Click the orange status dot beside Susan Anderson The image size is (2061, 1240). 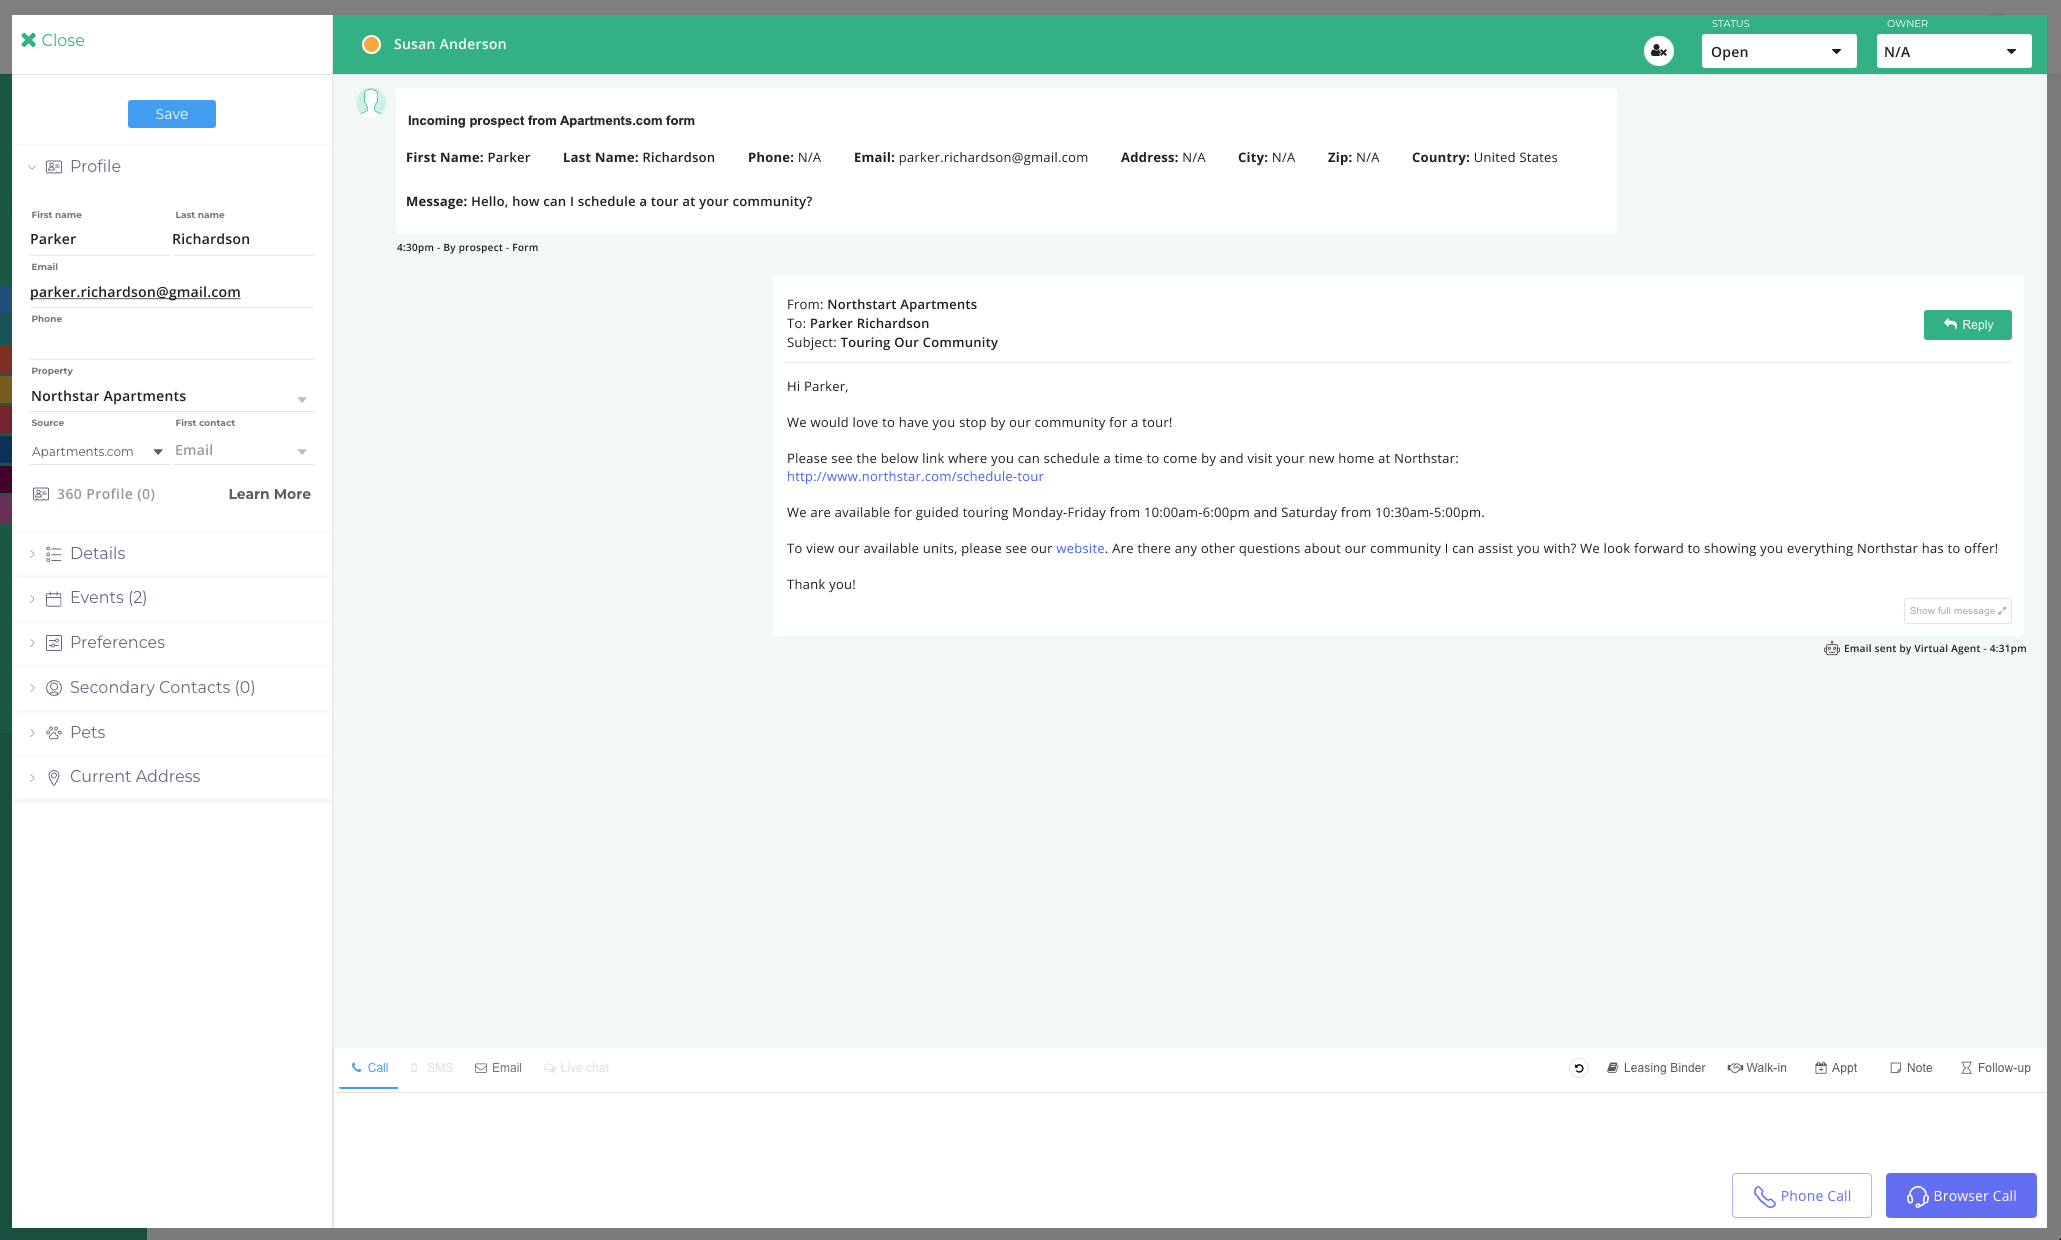[x=371, y=44]
